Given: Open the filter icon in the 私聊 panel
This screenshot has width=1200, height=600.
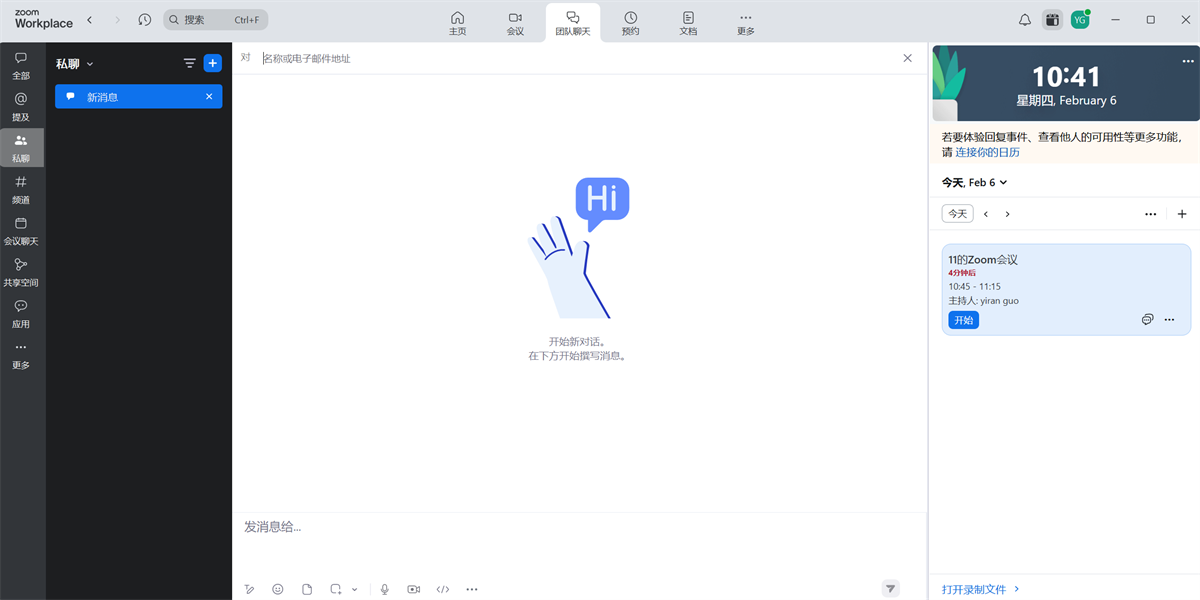Looking at the screenshot, I should tap(189, 63).
